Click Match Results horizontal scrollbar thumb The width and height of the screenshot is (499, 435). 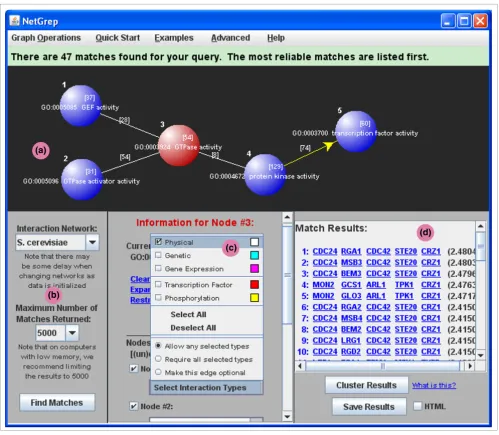point(383,366)
